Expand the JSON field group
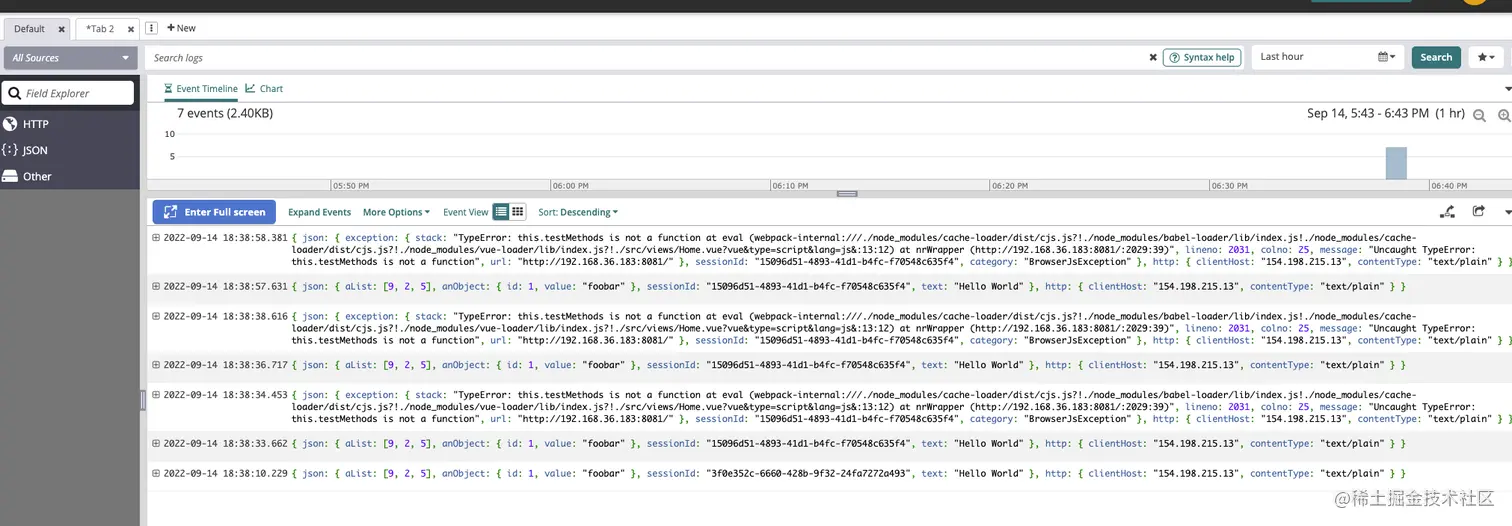Image resolution: width=1512 pixels, height=526 pixels. [70, 150]
